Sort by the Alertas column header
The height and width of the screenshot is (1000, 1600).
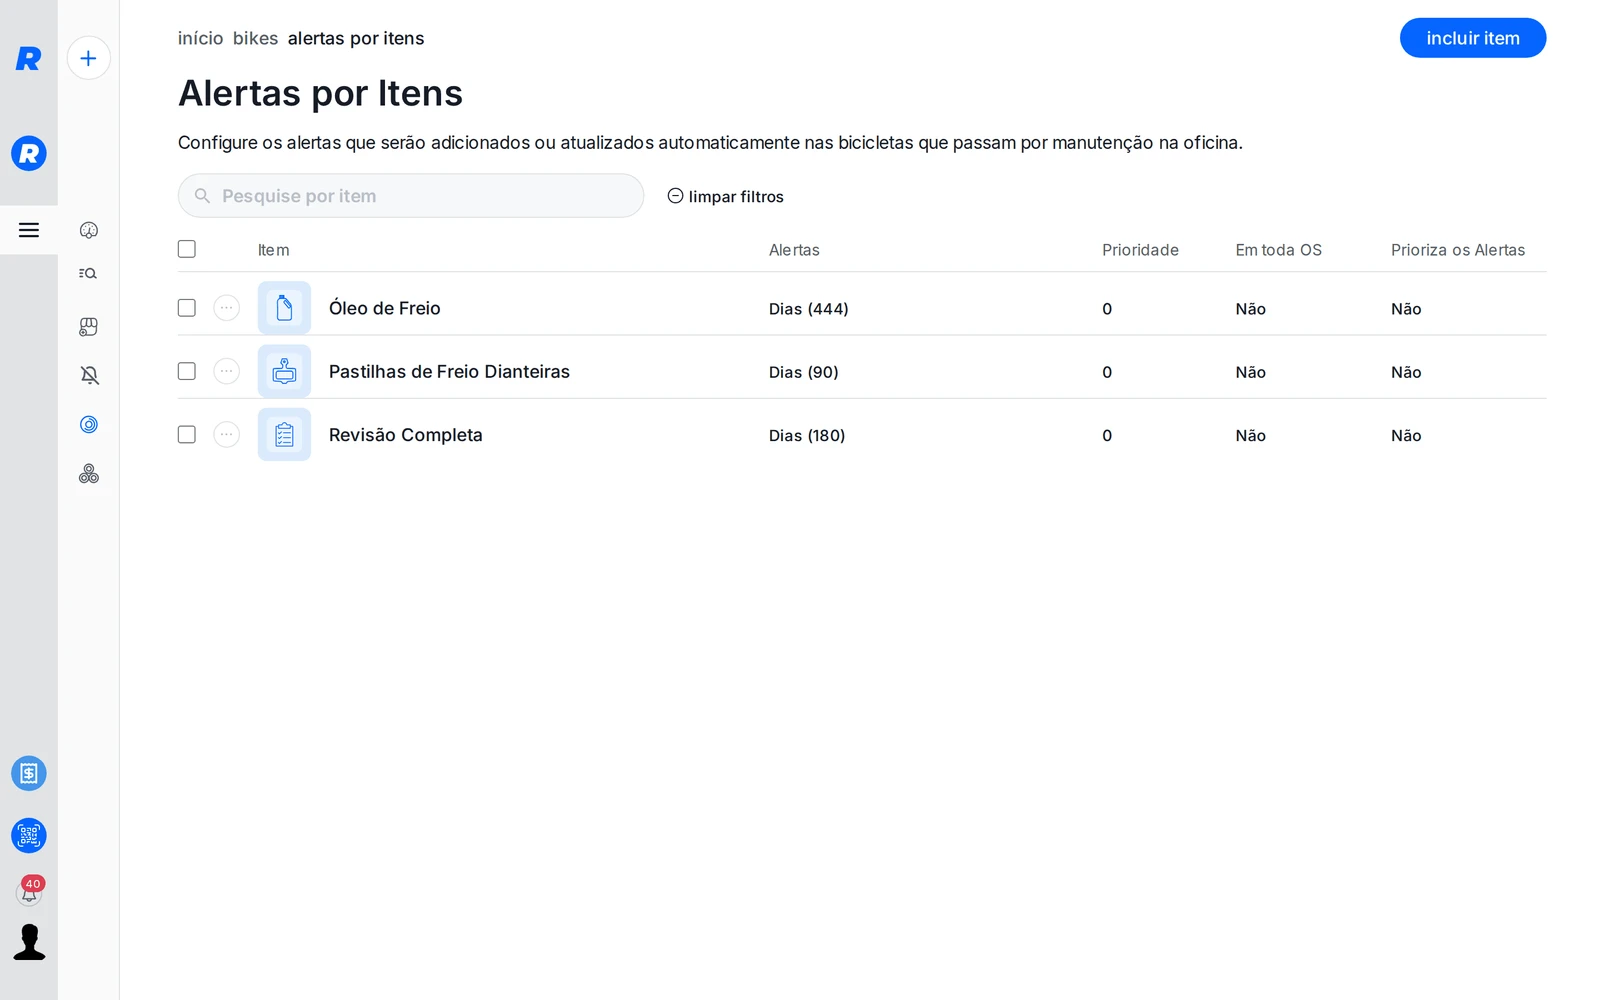click(x=794, y=250)
